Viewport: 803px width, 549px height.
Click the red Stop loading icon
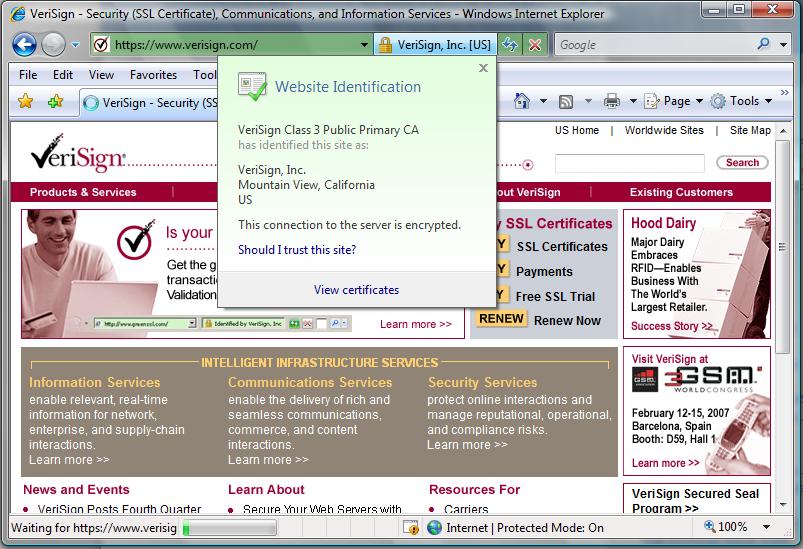click(535, 45)
